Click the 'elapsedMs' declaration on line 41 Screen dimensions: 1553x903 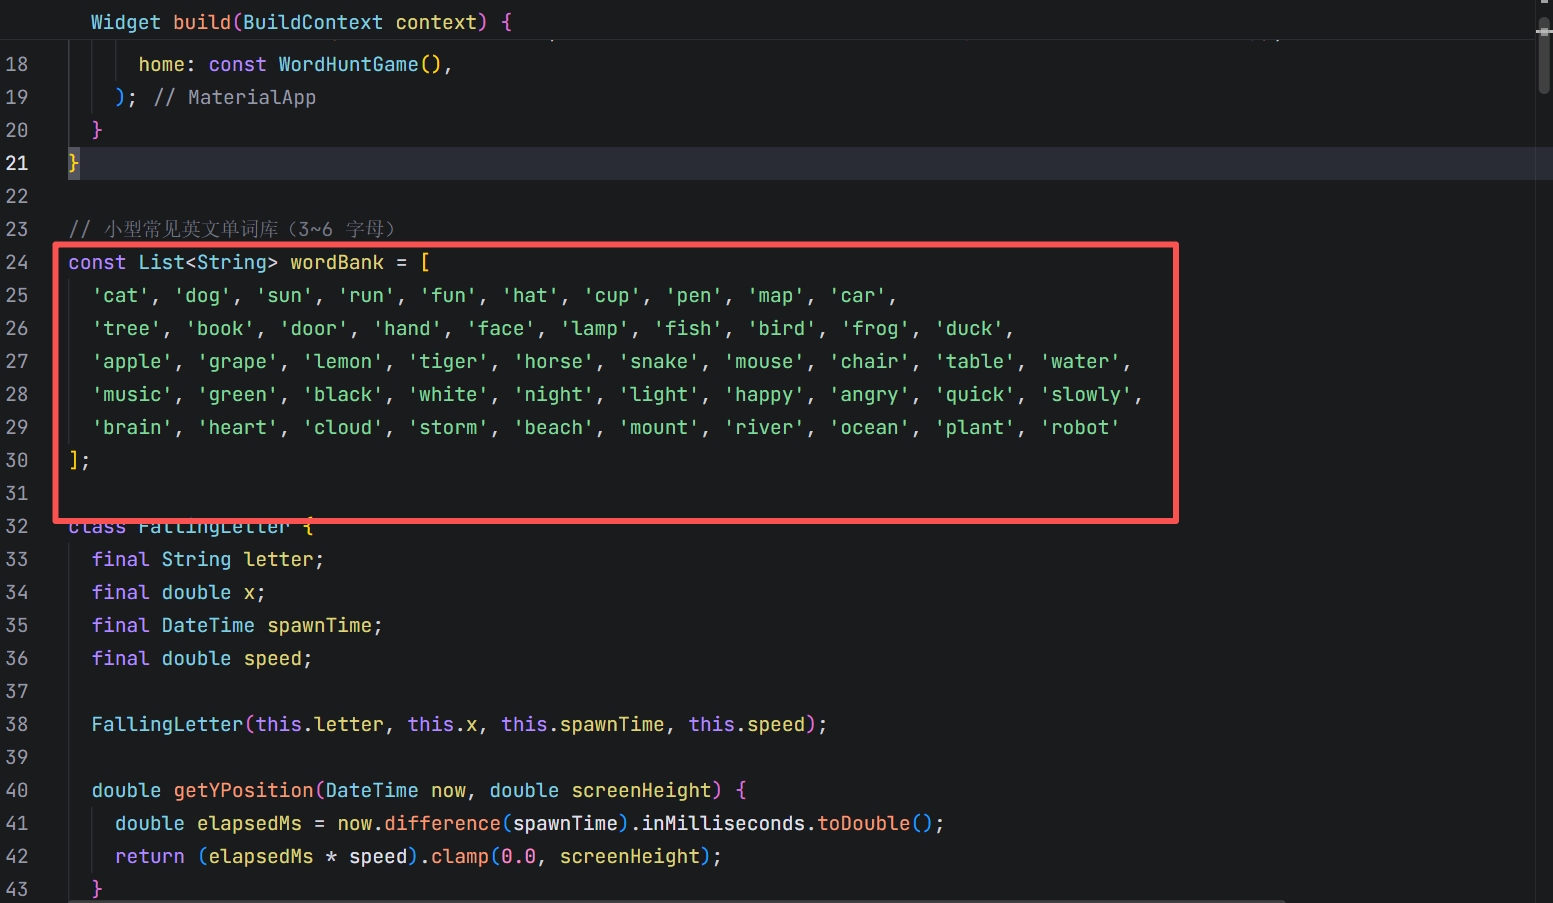pyautogui.click(x=249, y=823)
